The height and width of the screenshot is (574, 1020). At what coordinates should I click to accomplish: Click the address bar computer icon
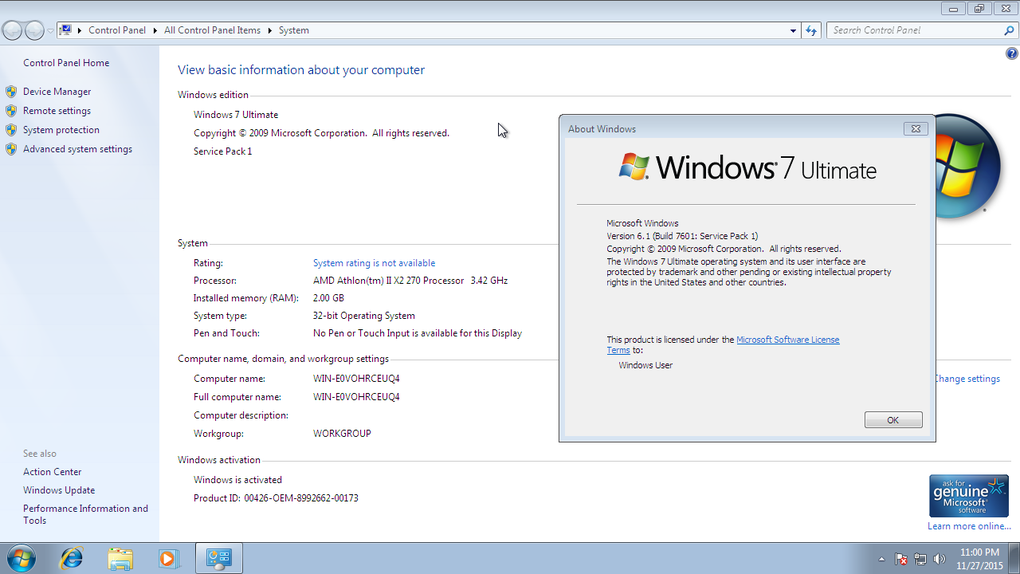pyautogui.click(x=66, y=30)
